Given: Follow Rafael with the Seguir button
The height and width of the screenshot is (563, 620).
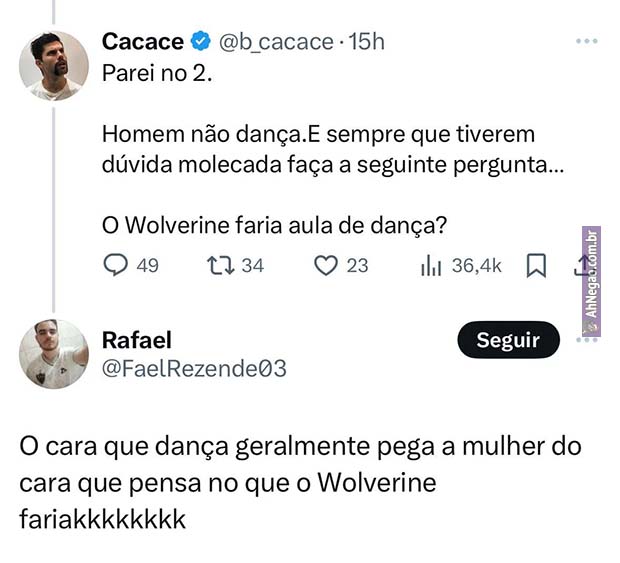Looking at the screenshot, I should (x=507, y=340).
